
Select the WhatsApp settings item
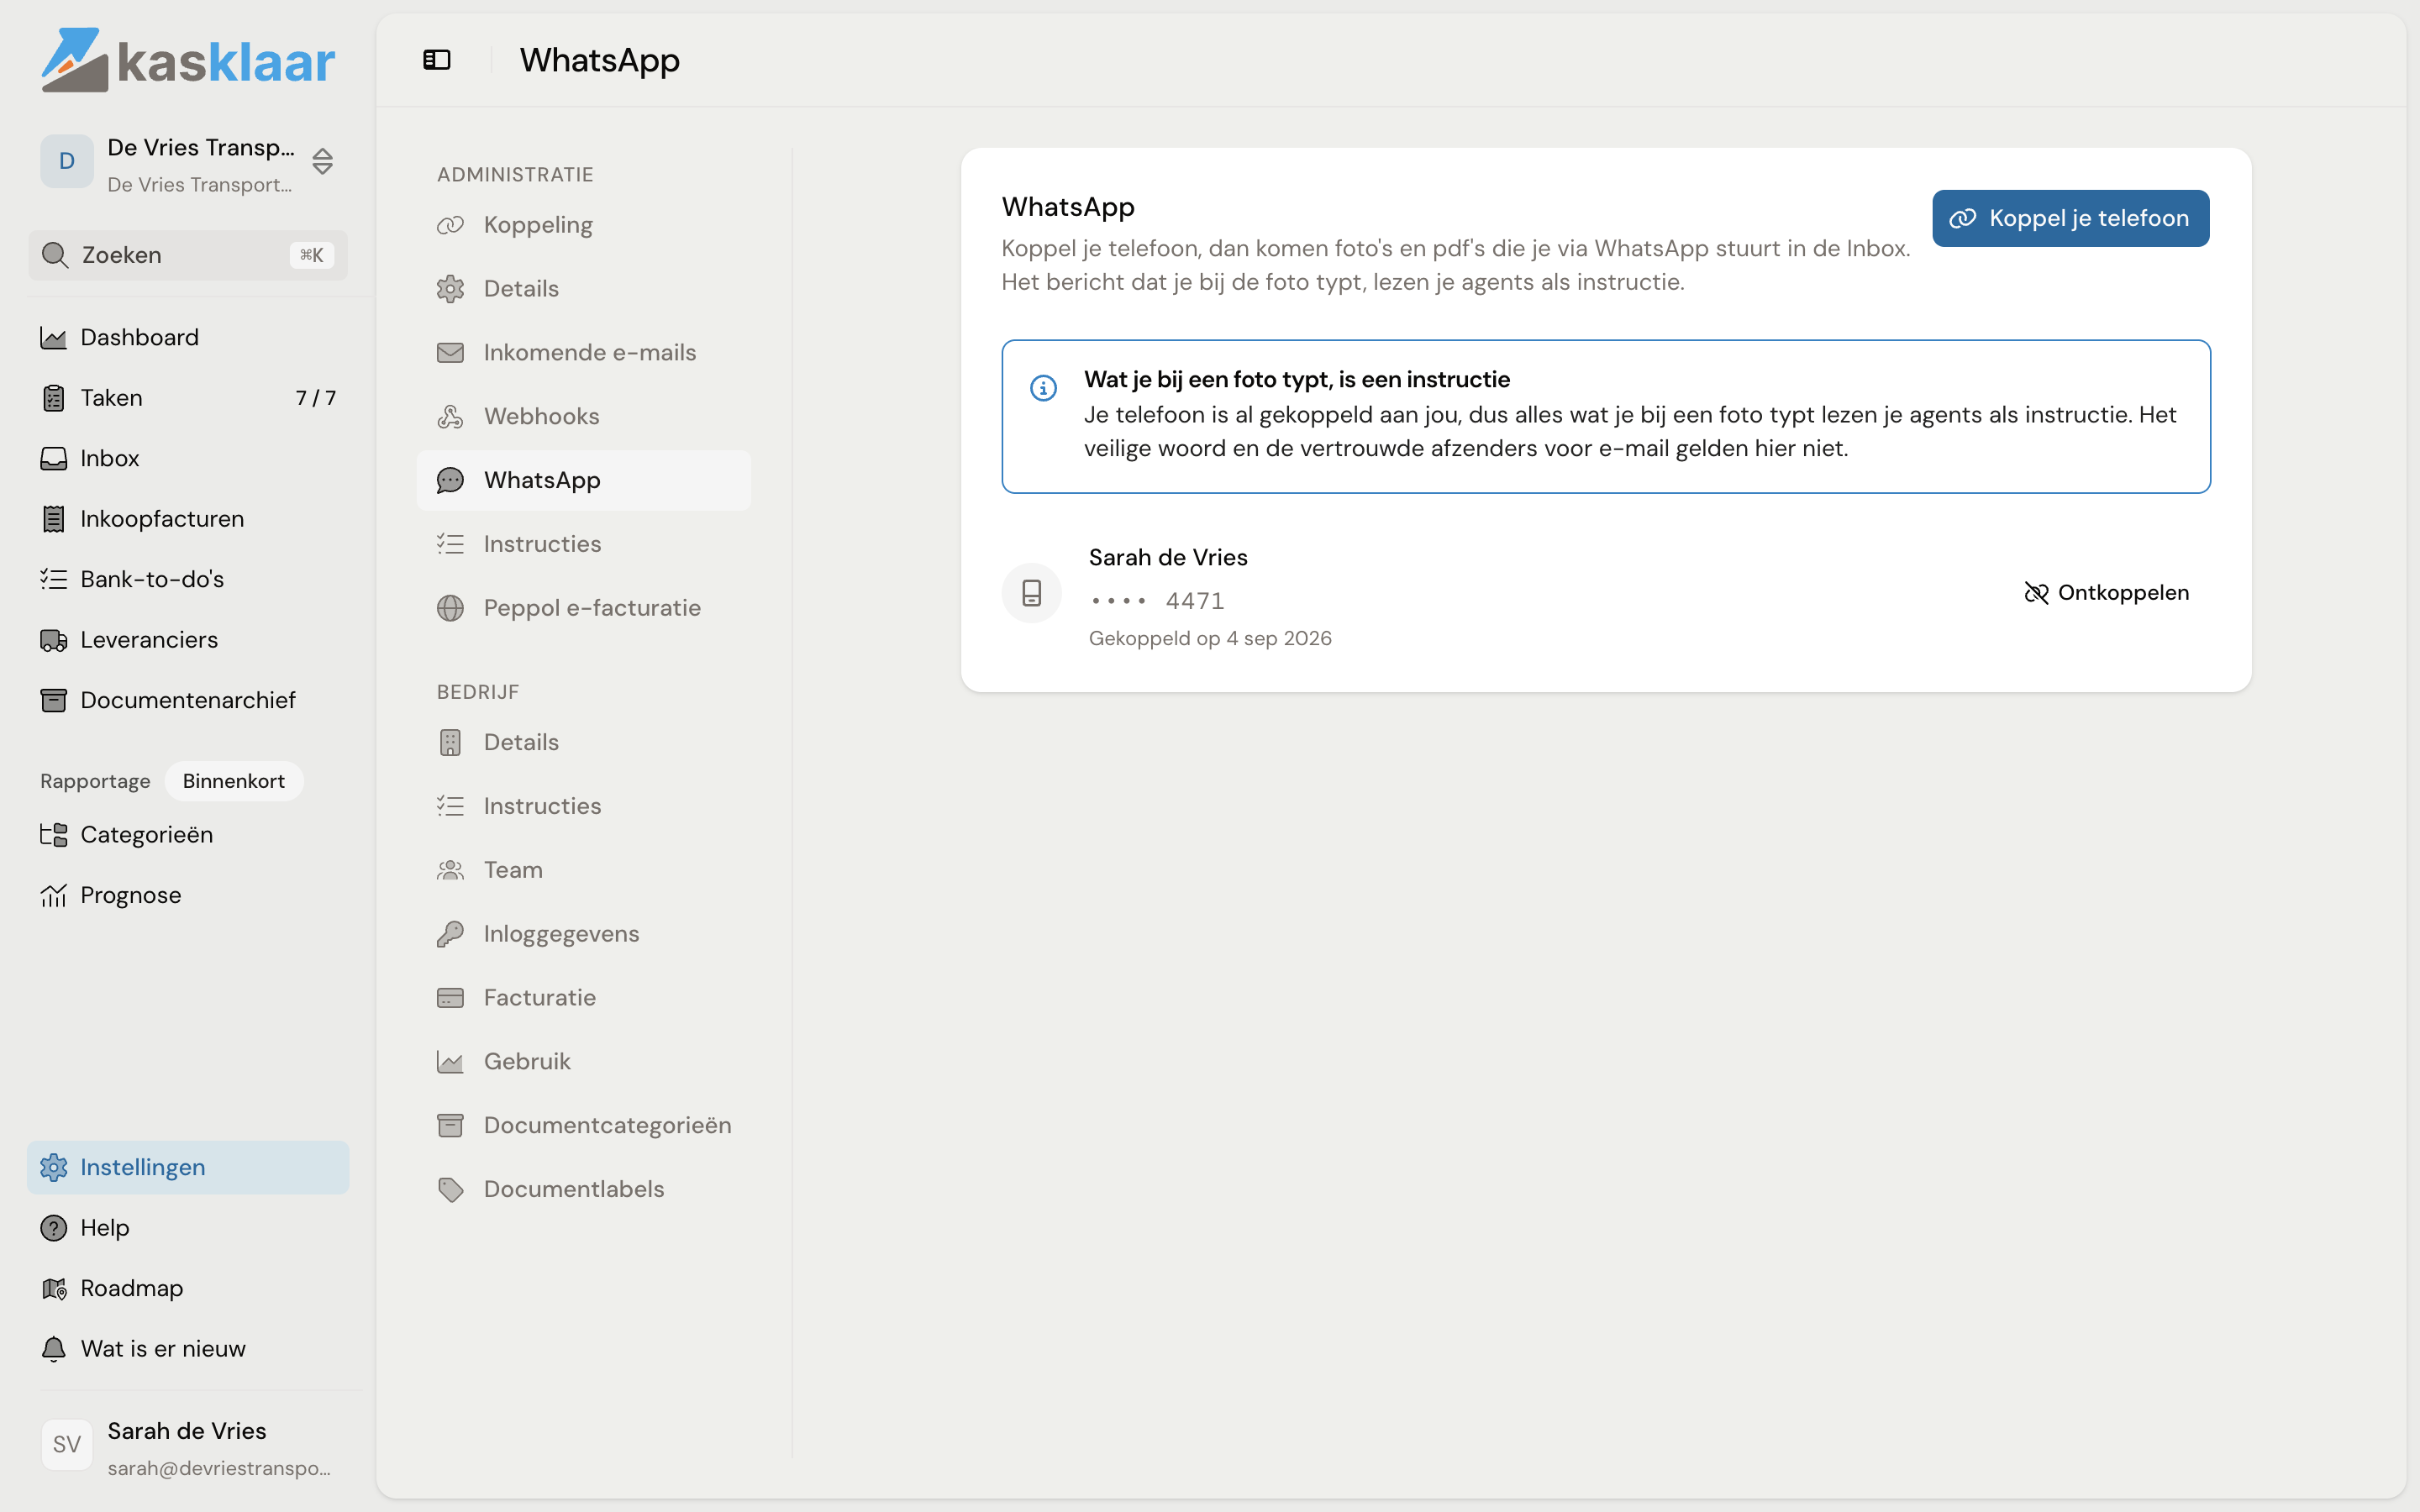pyautogui.click(x=584, y=480)
